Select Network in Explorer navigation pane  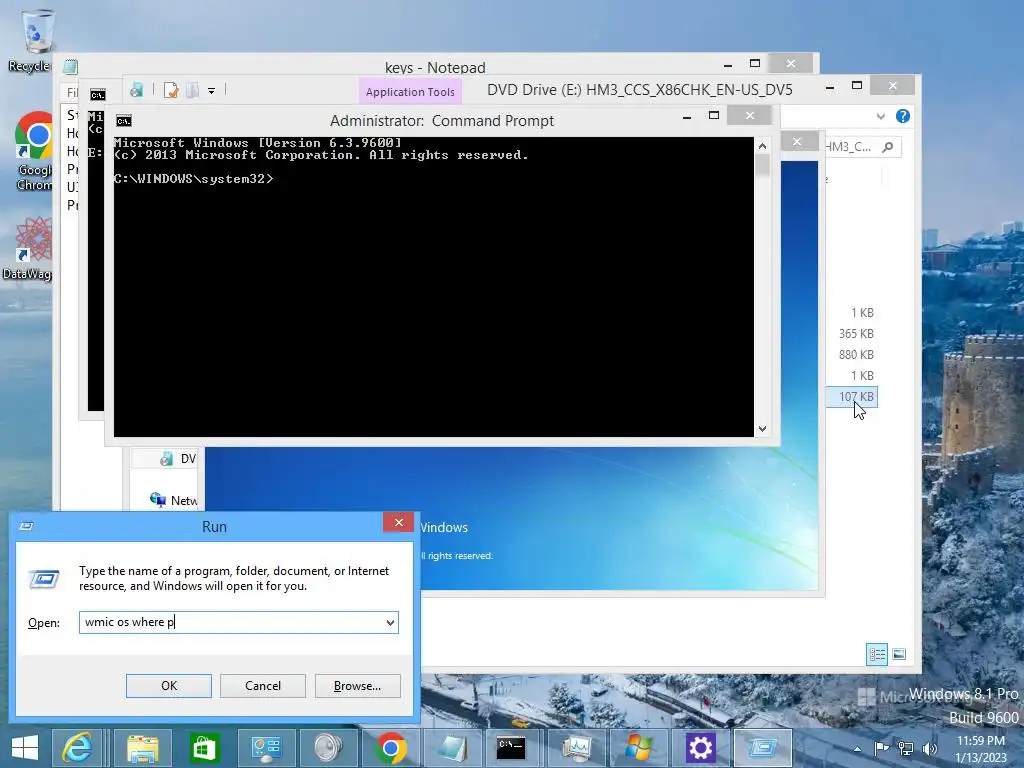click(x=174, y=500)
